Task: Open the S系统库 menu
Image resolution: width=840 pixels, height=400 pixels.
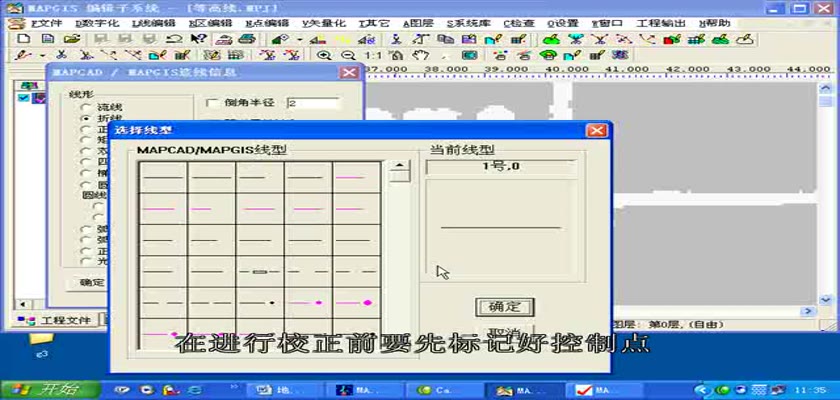Action: (469, 24)
